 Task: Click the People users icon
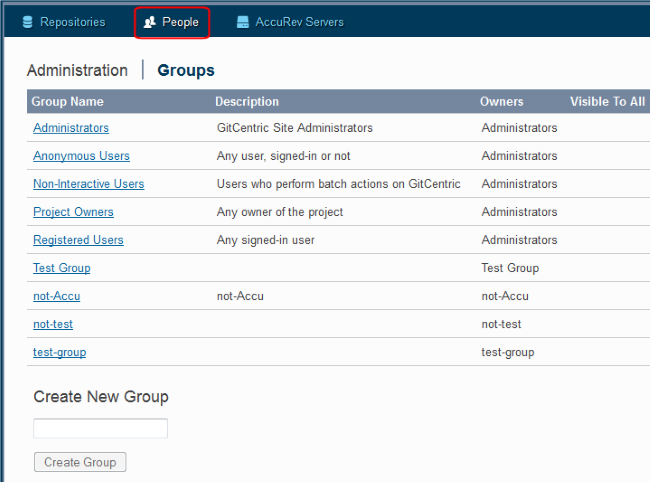(149, 22)
